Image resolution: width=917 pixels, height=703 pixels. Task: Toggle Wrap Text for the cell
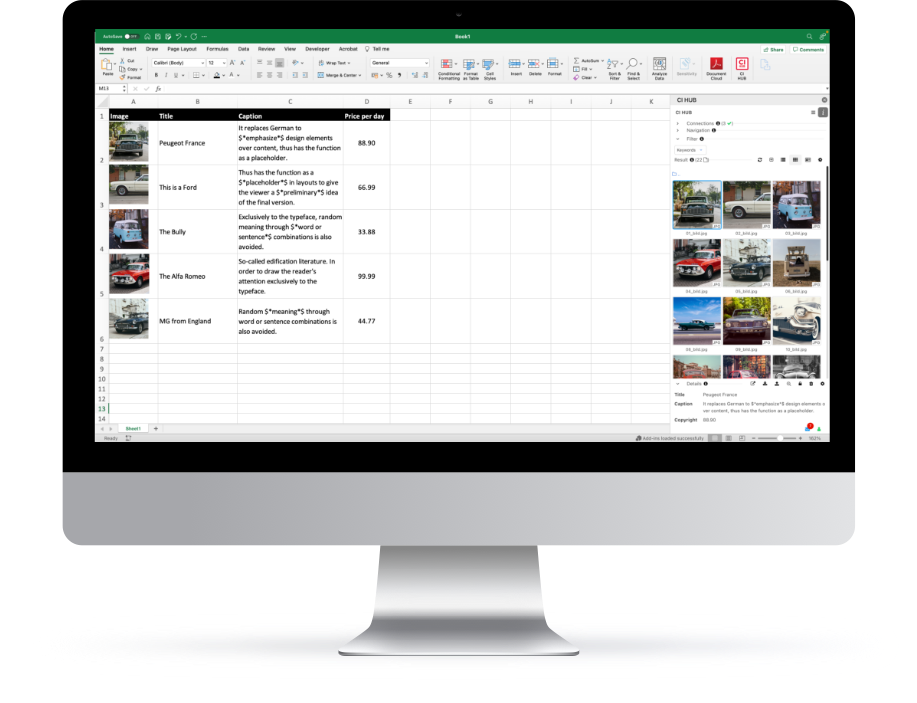[335, 63]
